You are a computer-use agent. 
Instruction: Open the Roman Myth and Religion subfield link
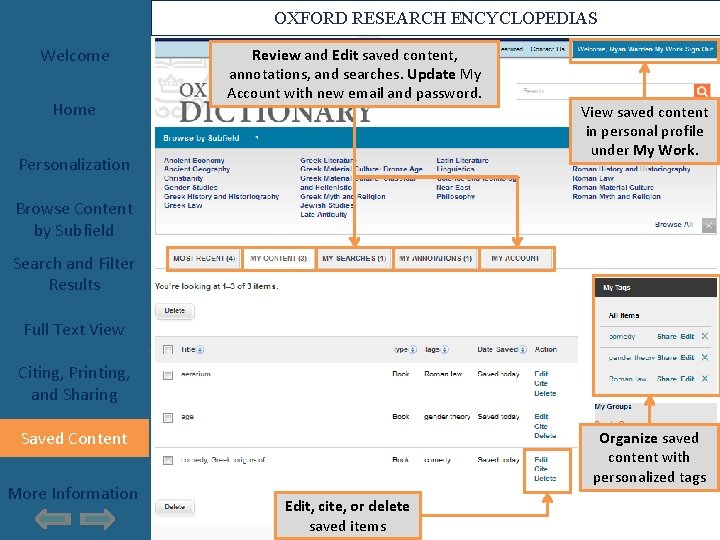[616, 197]
